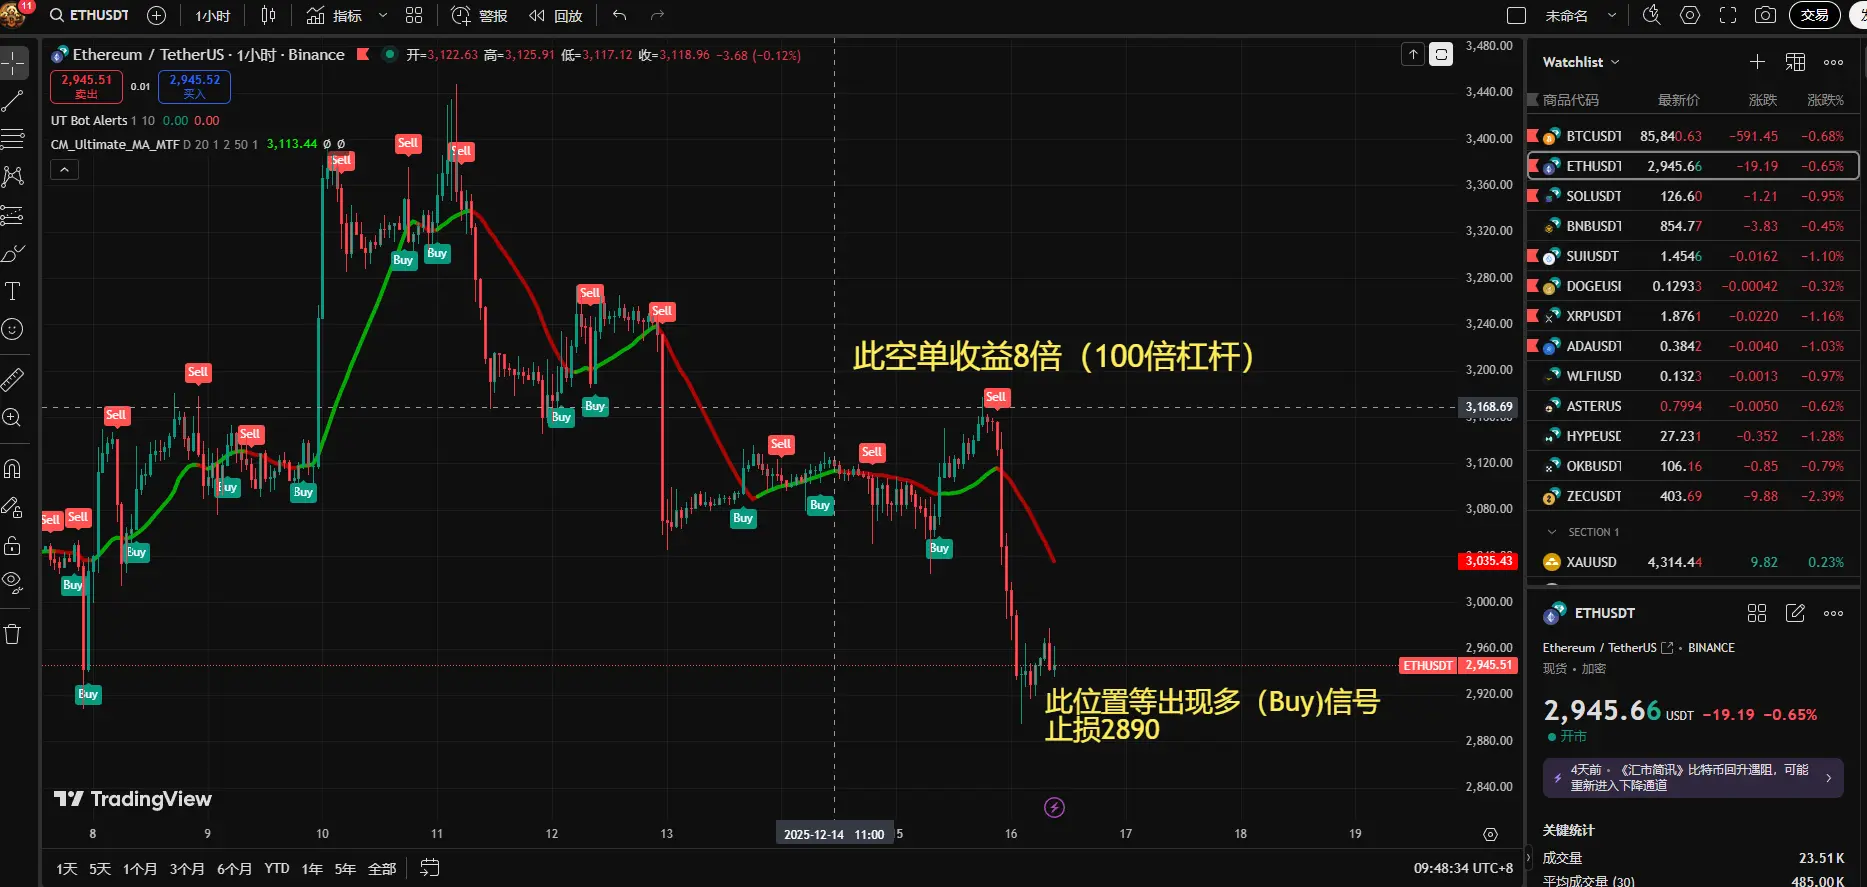
Task: Open the 1小时 interval dropdown
Action: tap(212, 15)
